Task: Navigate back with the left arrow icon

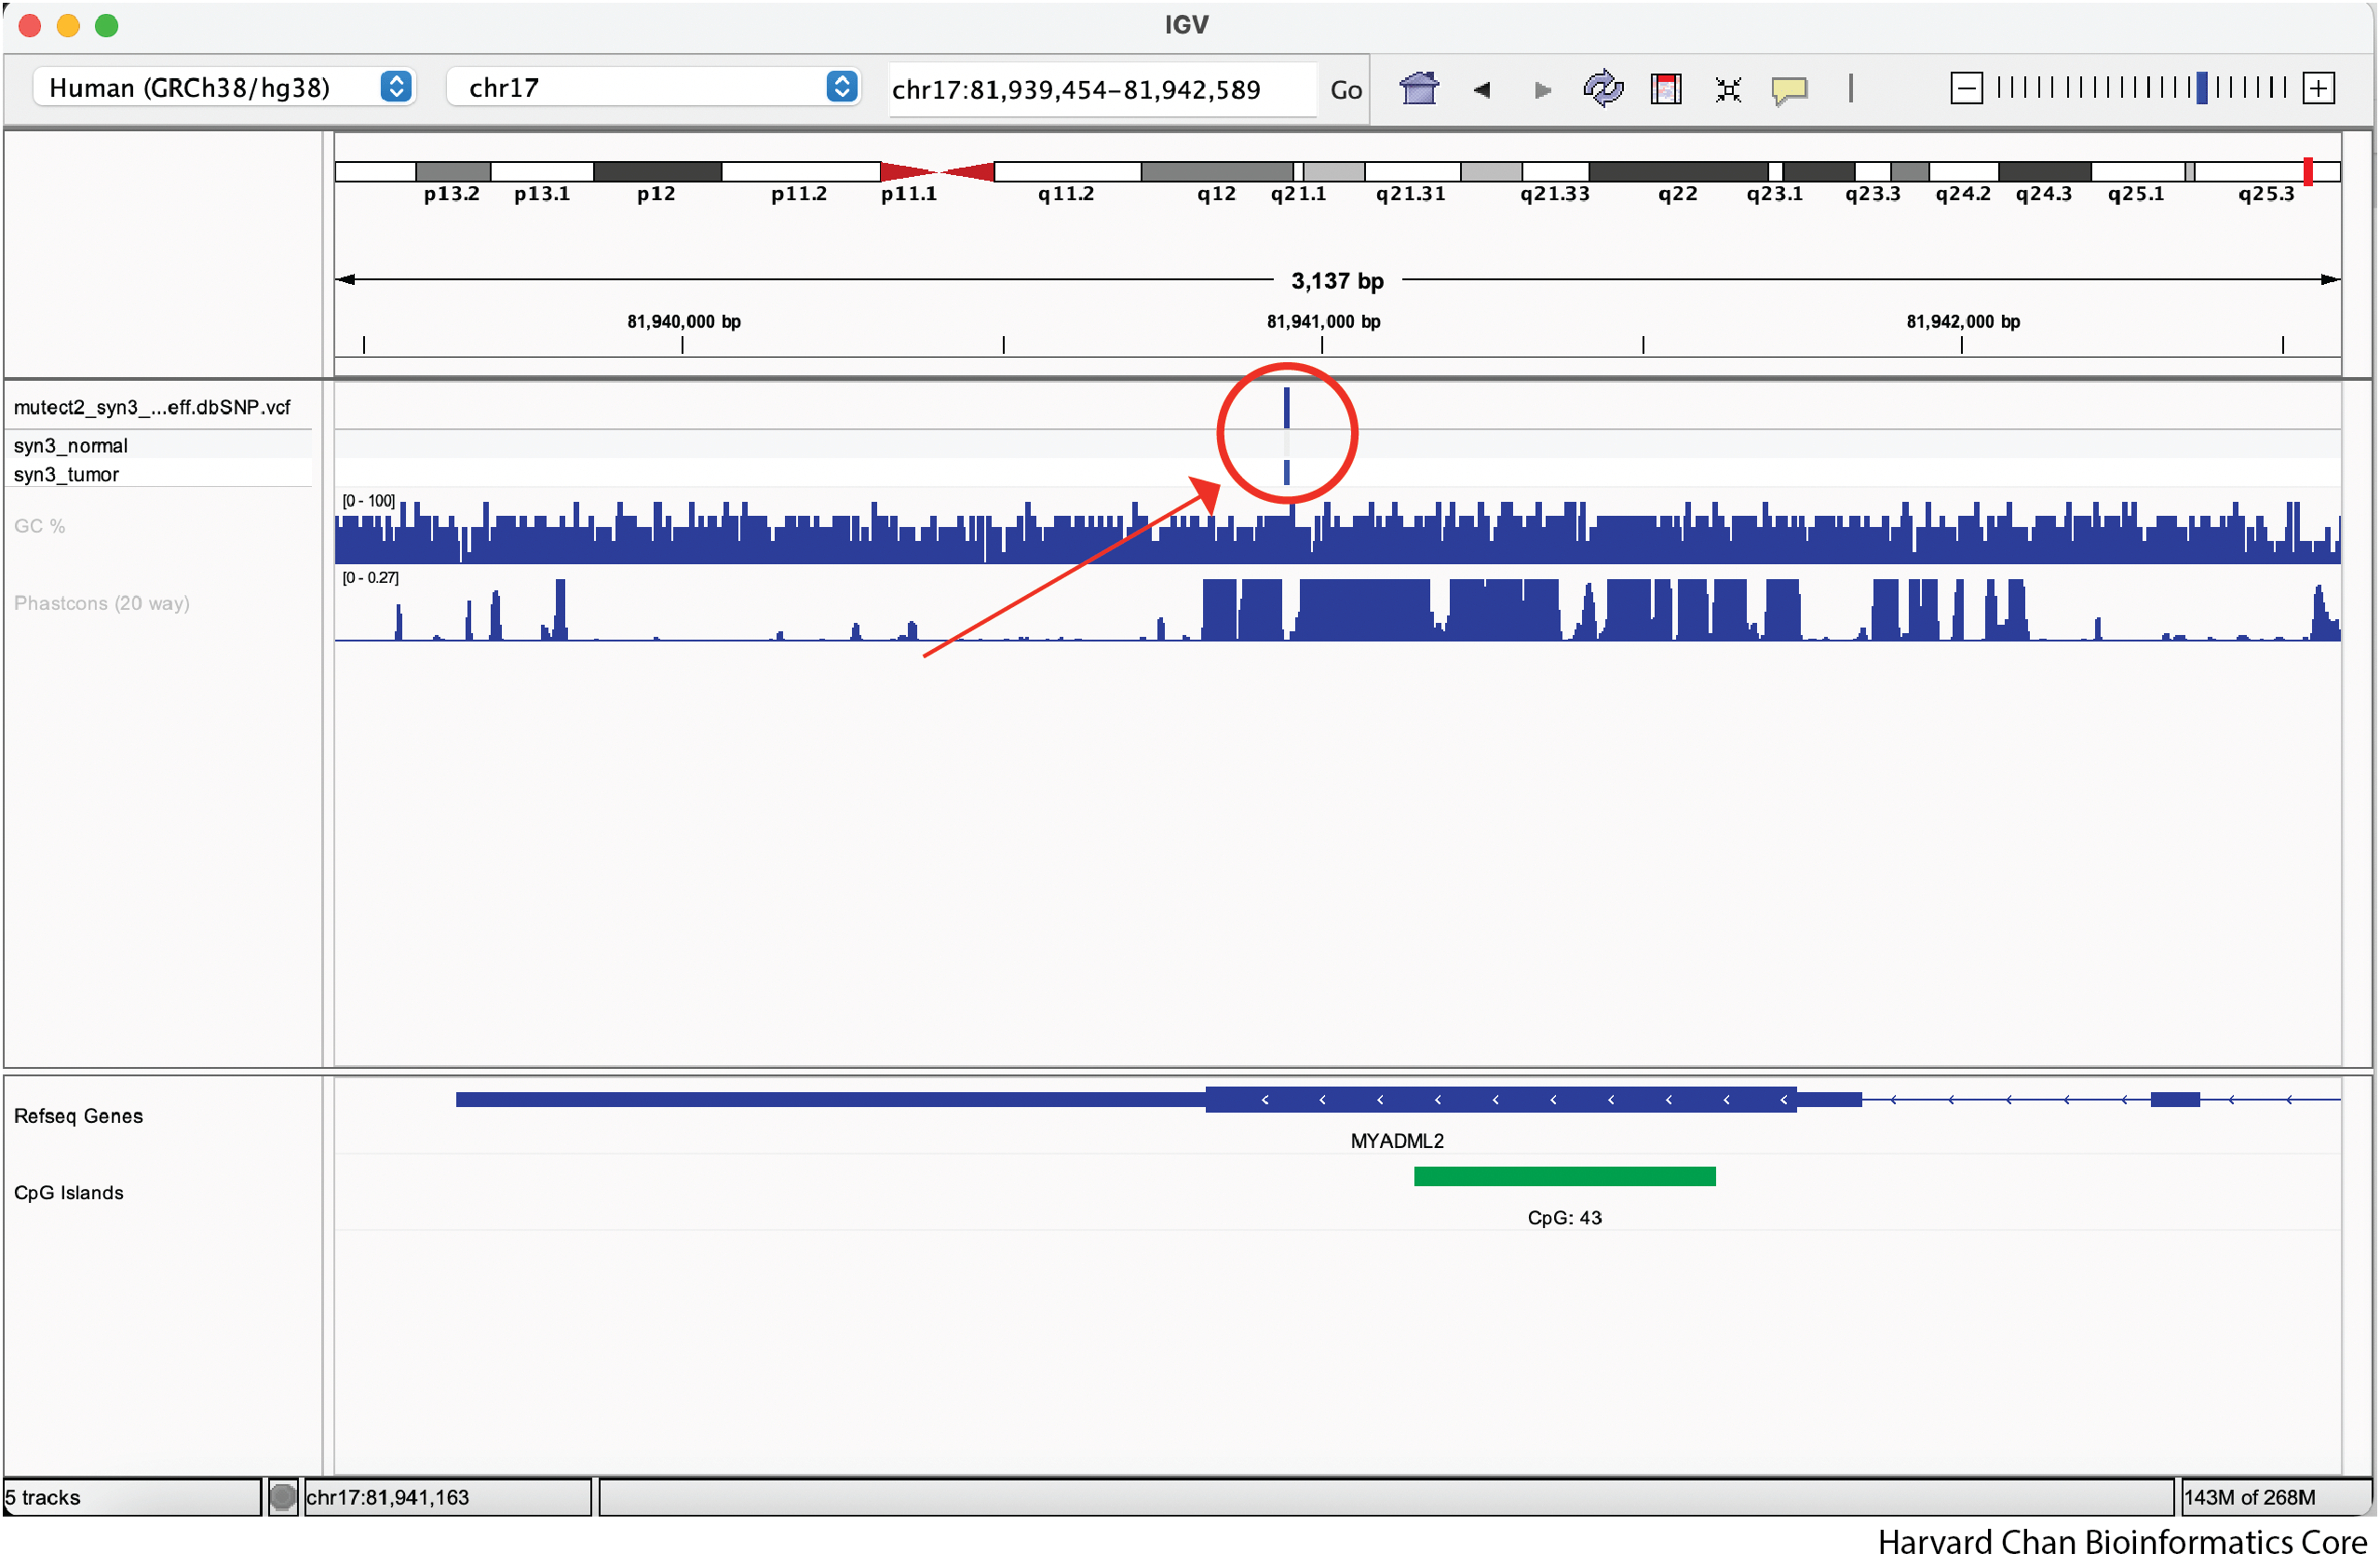Action: click(x=1482, y=90)
